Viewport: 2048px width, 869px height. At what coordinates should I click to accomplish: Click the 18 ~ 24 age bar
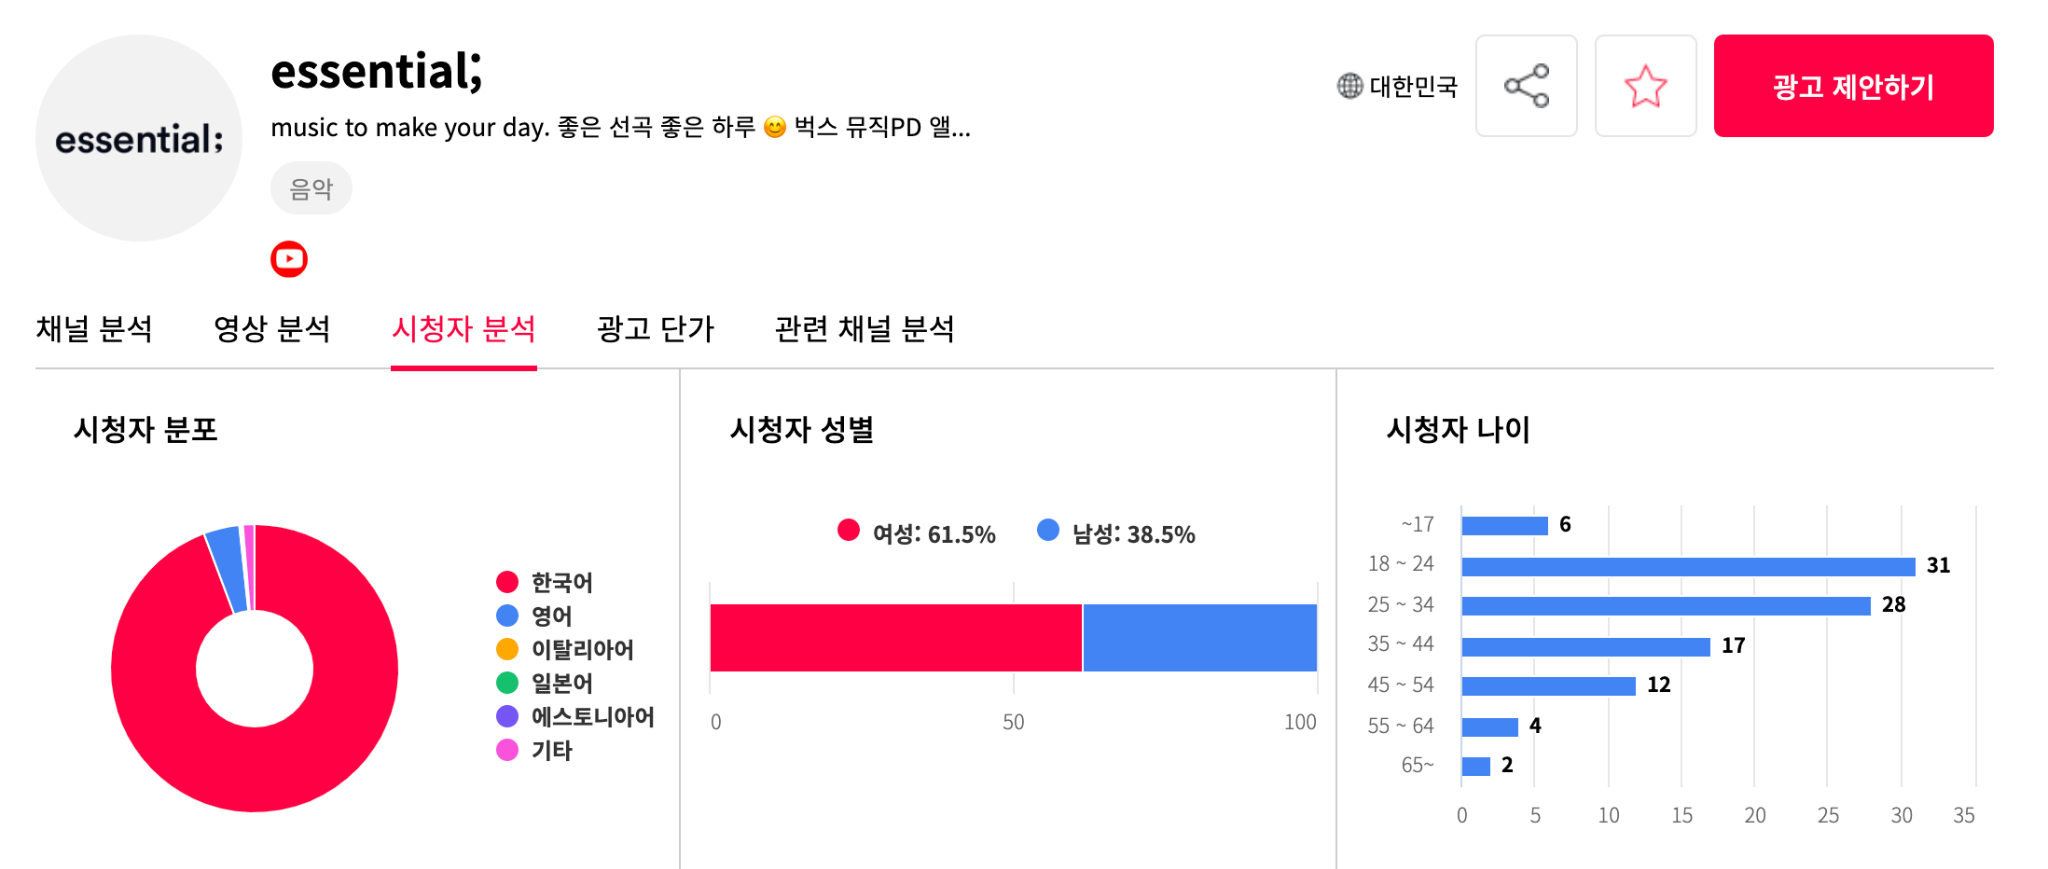1688,567
